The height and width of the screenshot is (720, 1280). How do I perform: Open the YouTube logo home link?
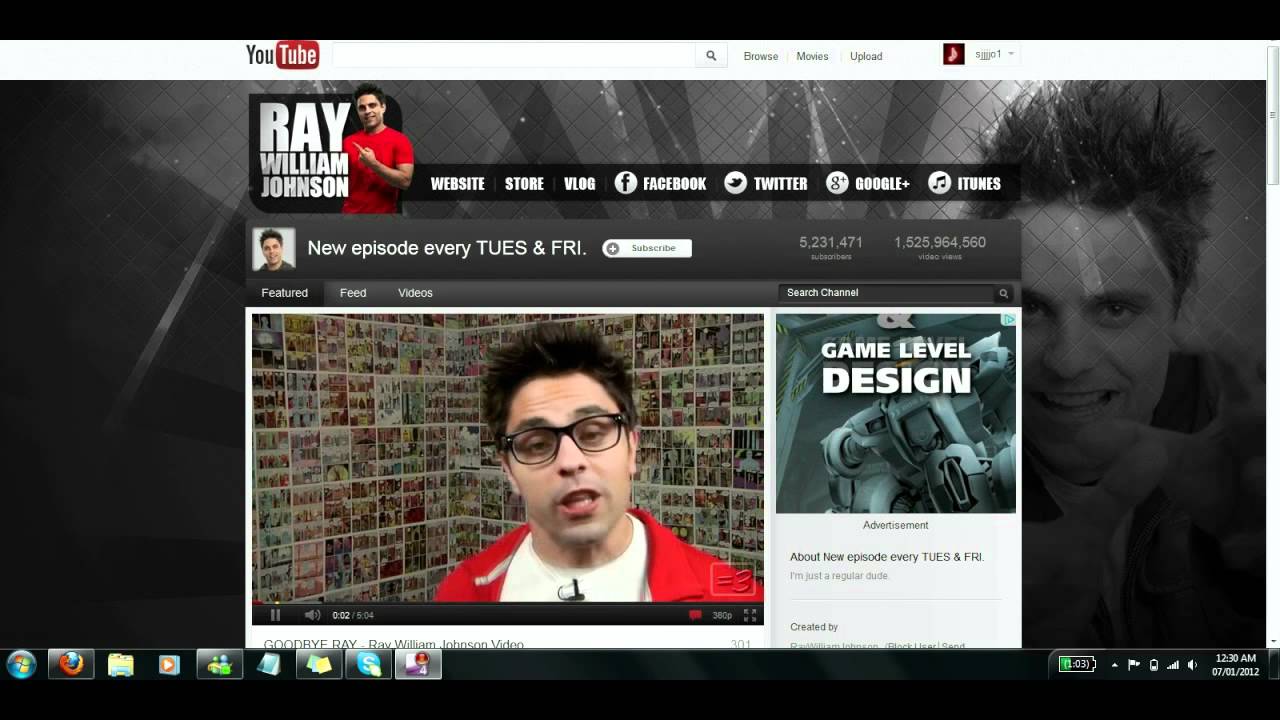click(282, 55)
